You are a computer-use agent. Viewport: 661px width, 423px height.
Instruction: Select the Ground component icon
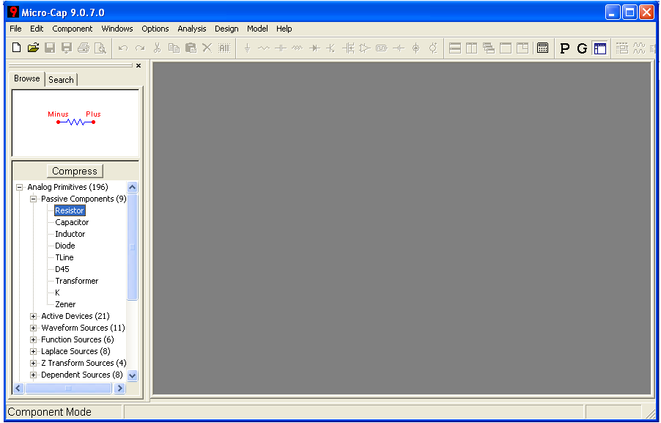(247, 48)
